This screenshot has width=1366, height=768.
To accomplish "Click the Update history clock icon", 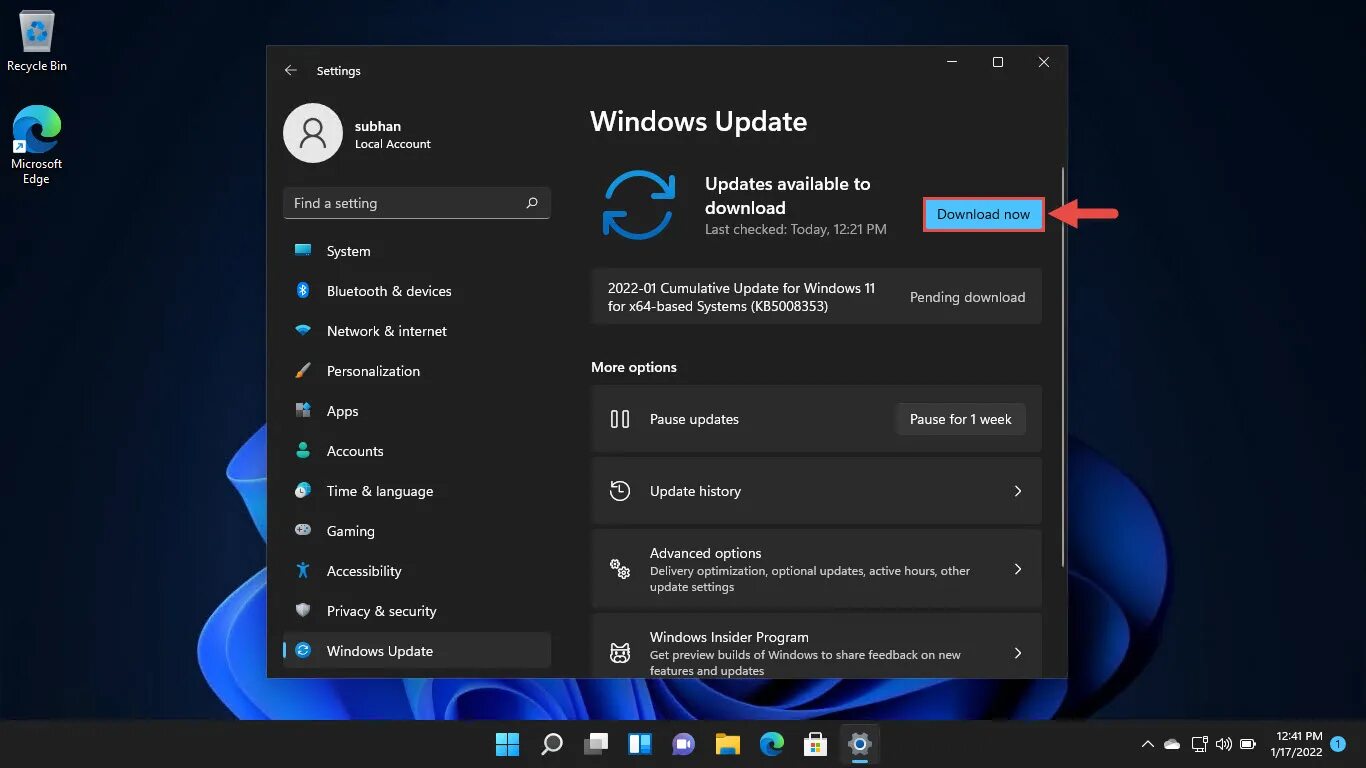I will click(619, 491).
